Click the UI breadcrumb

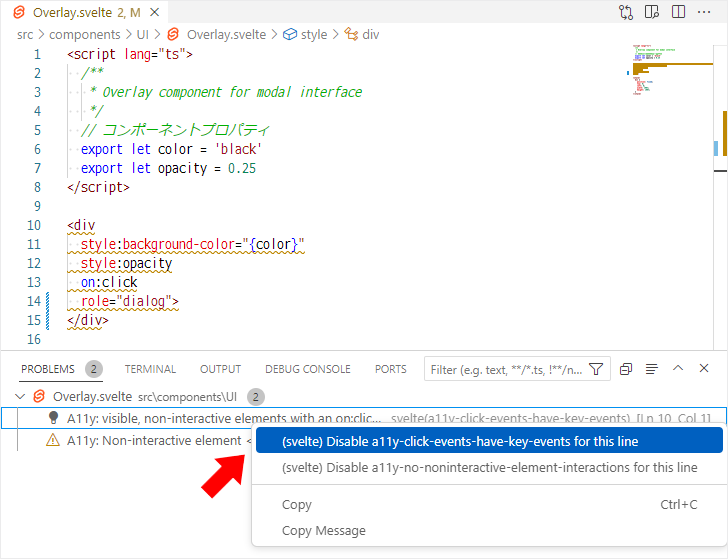point(143,35)
